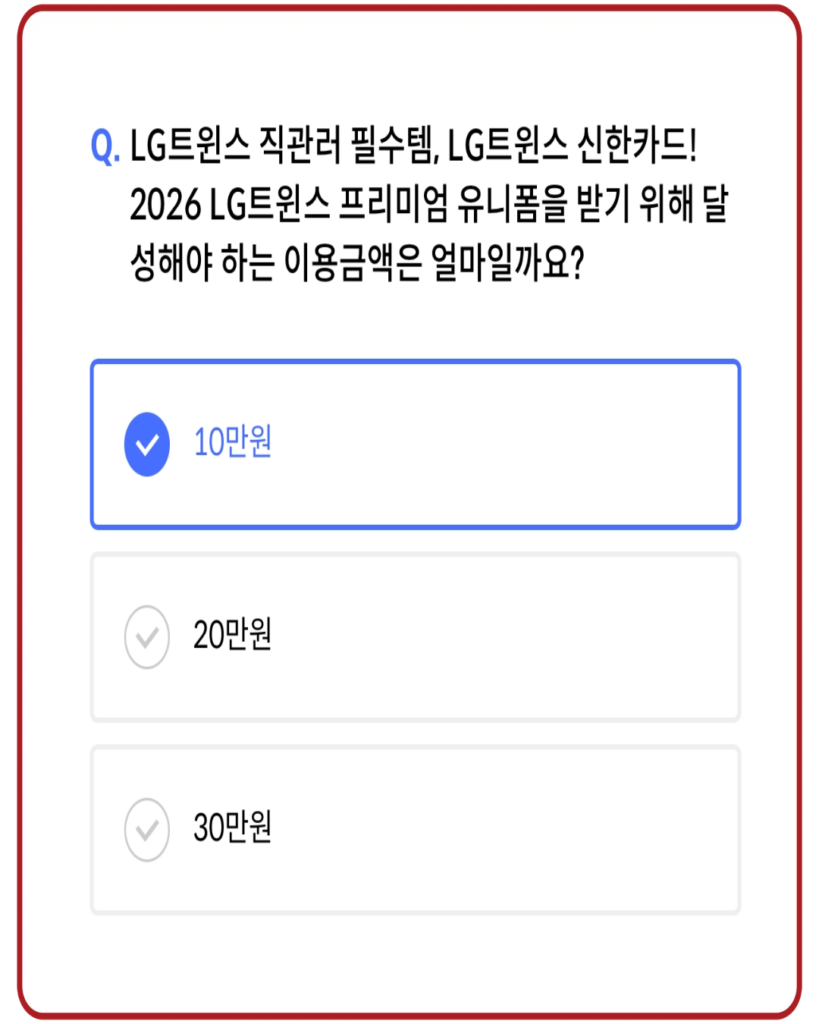Click the blue checkmark icon beside 10만원

click(x=147, y=444)
